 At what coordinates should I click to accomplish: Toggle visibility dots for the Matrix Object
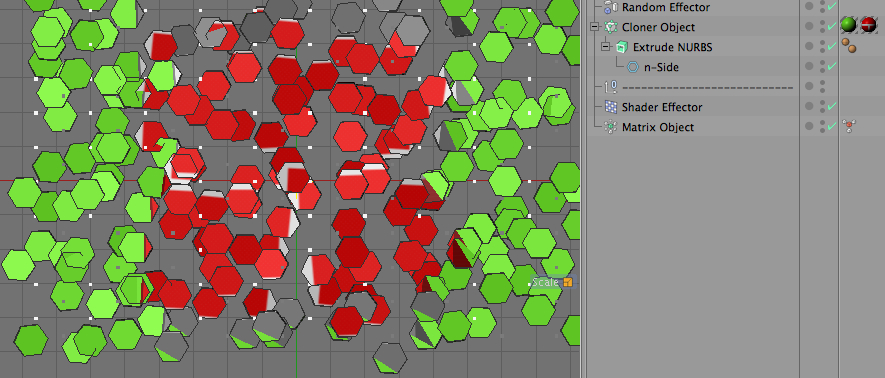822,126
